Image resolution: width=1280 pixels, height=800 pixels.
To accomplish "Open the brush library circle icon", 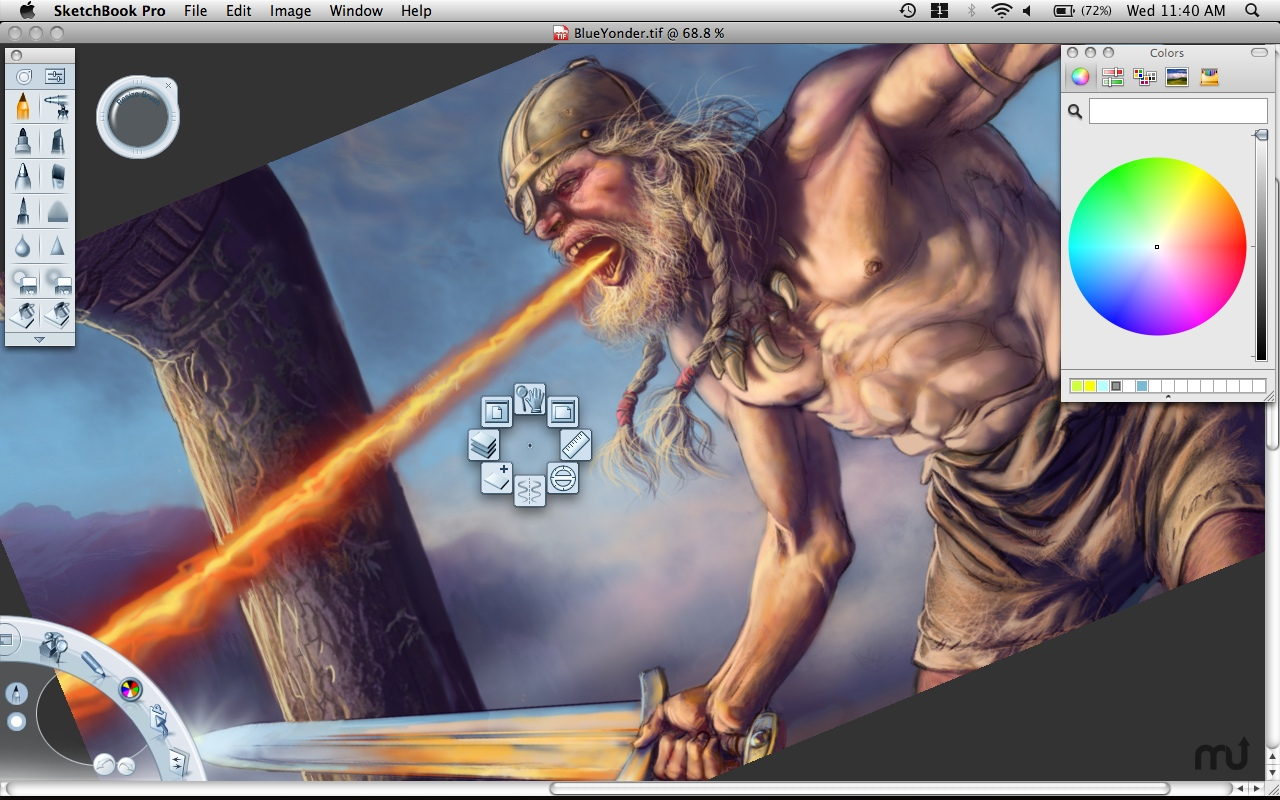I will pos(24,76).
